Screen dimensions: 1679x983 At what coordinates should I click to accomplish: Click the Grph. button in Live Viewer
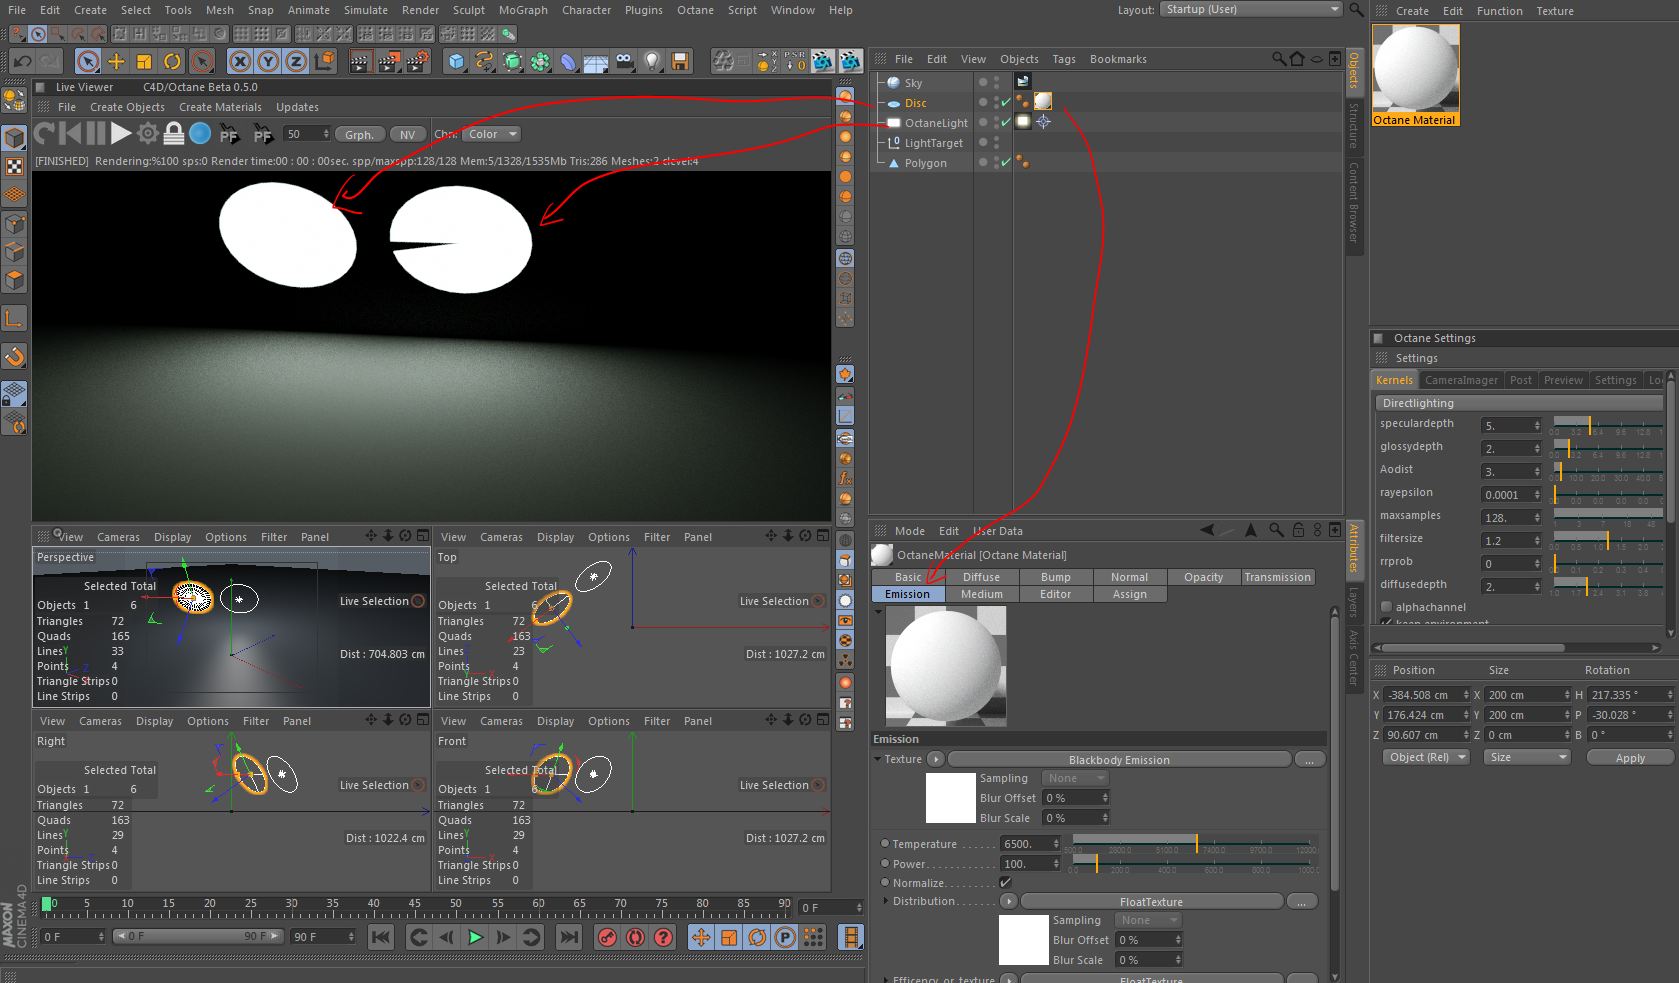pos(359,134)
